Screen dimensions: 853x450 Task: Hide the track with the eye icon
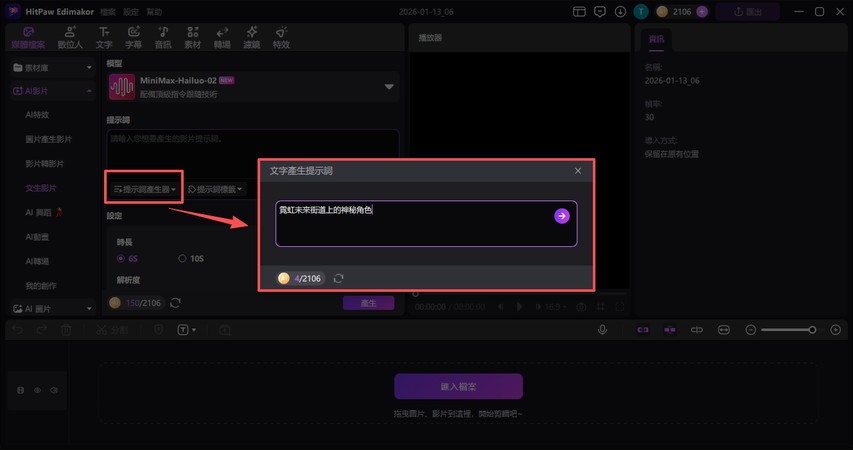point(37,390)
